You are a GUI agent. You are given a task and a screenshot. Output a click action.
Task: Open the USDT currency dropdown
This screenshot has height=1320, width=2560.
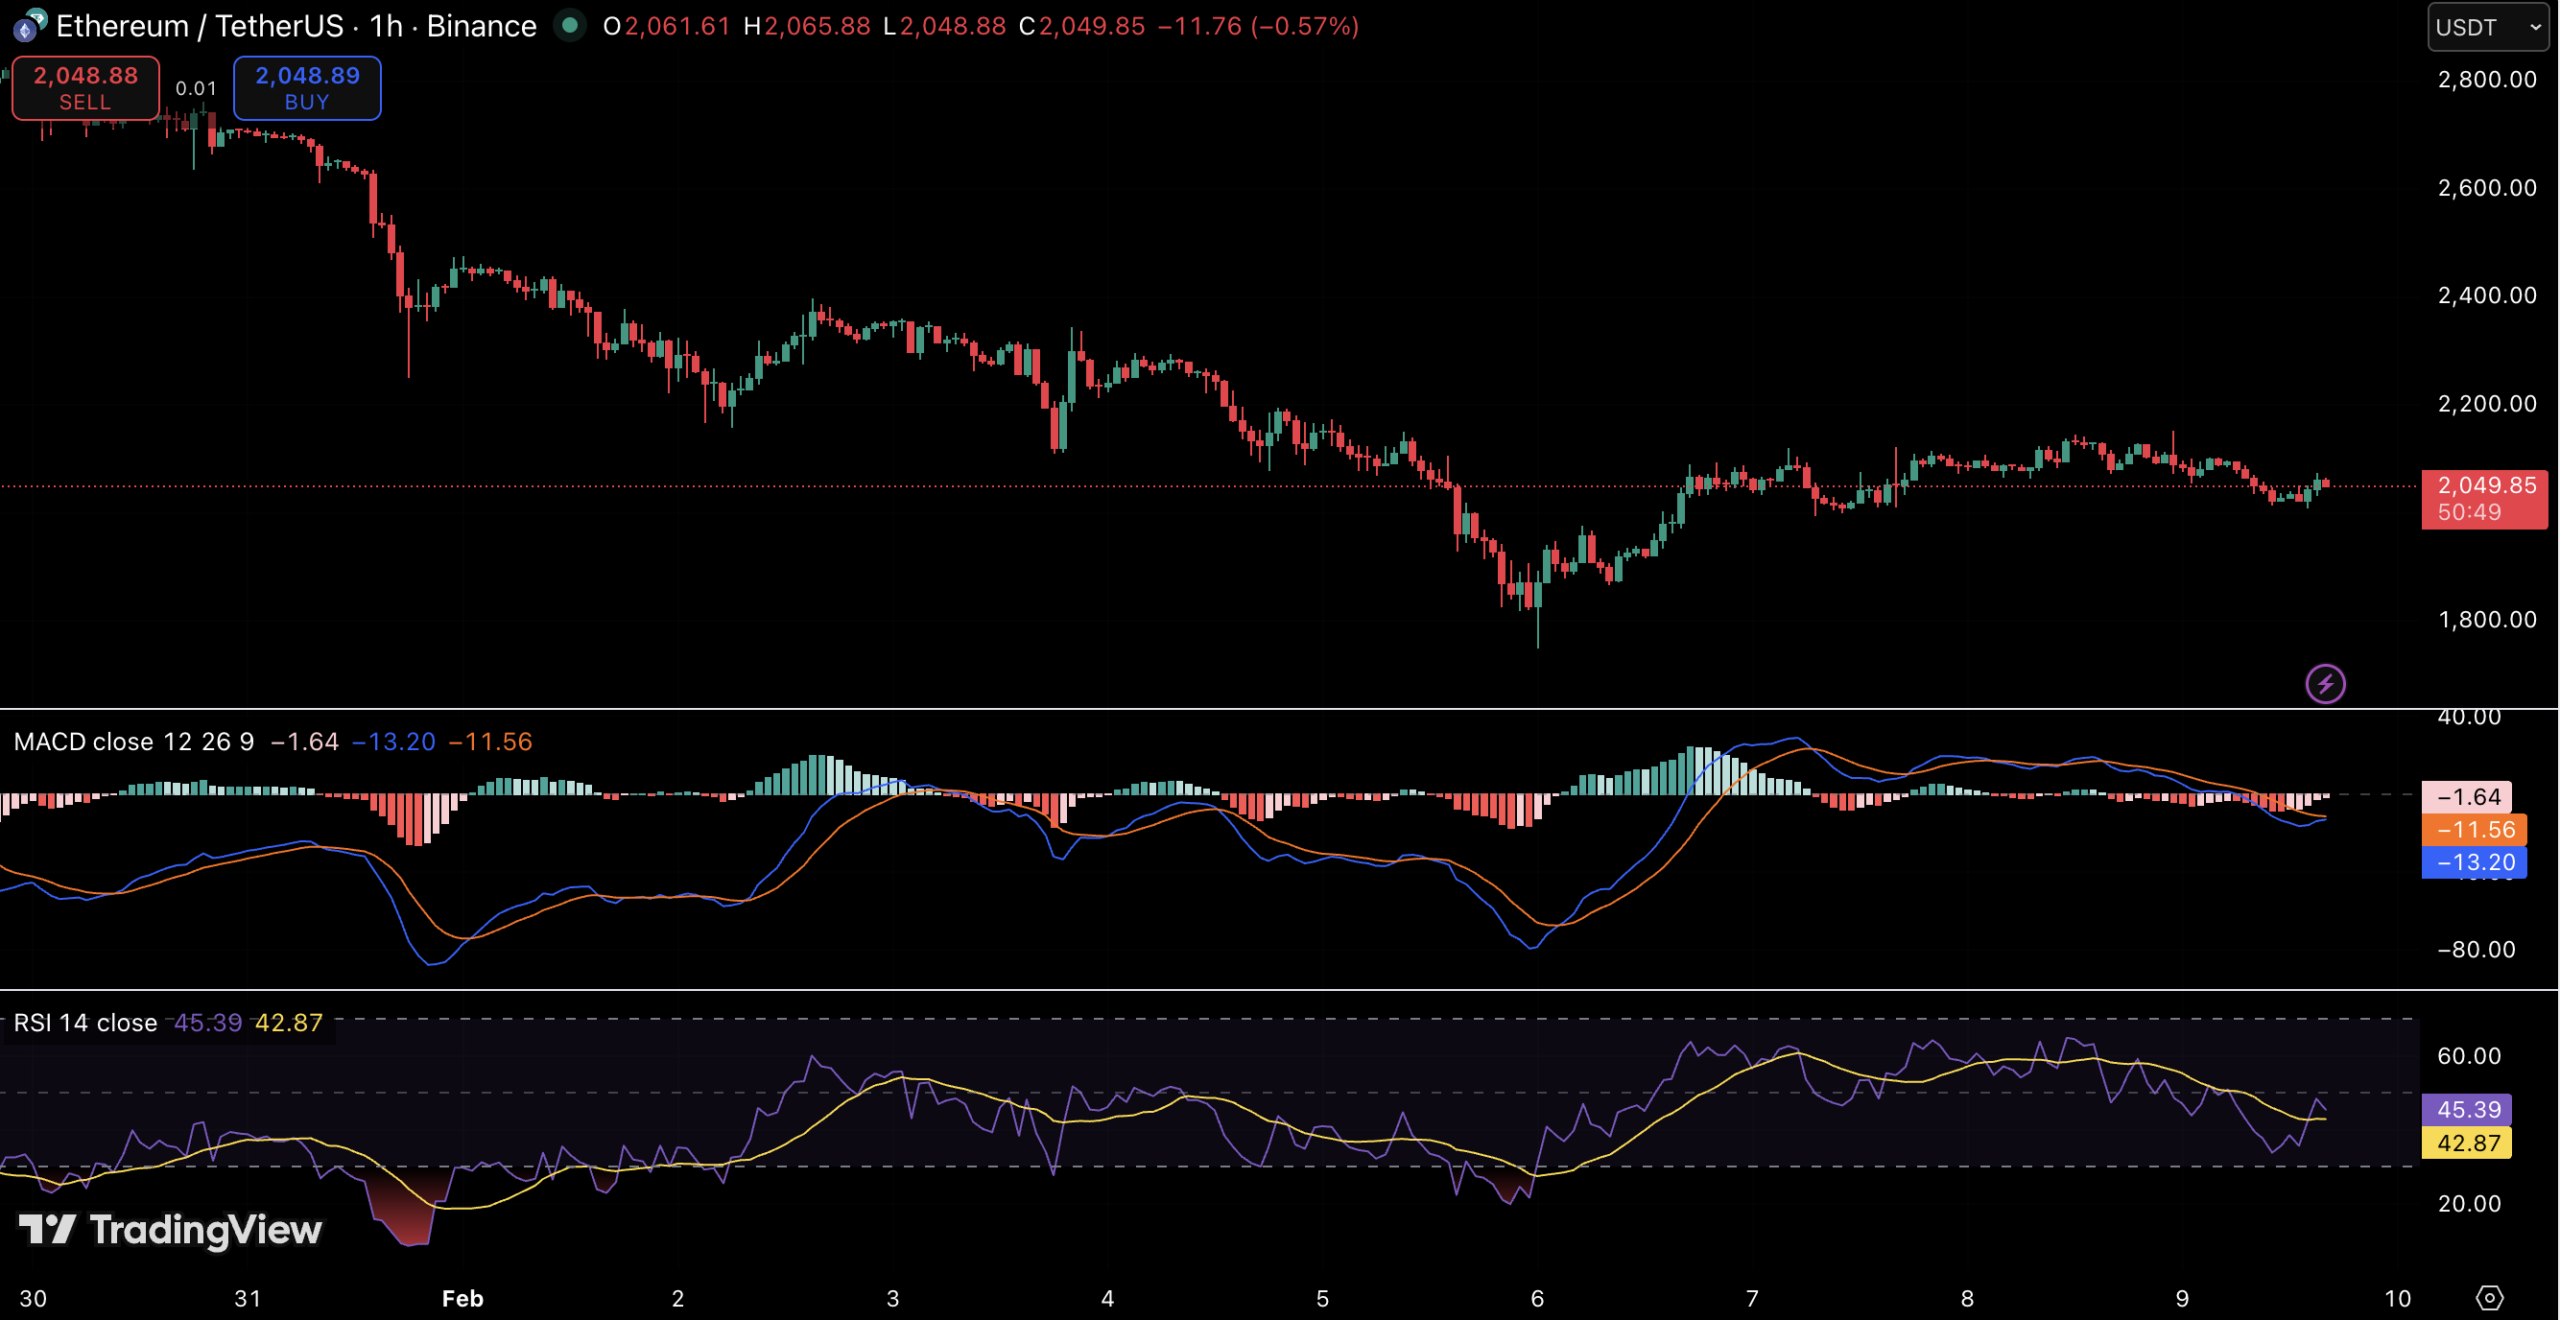[2487, 27]
